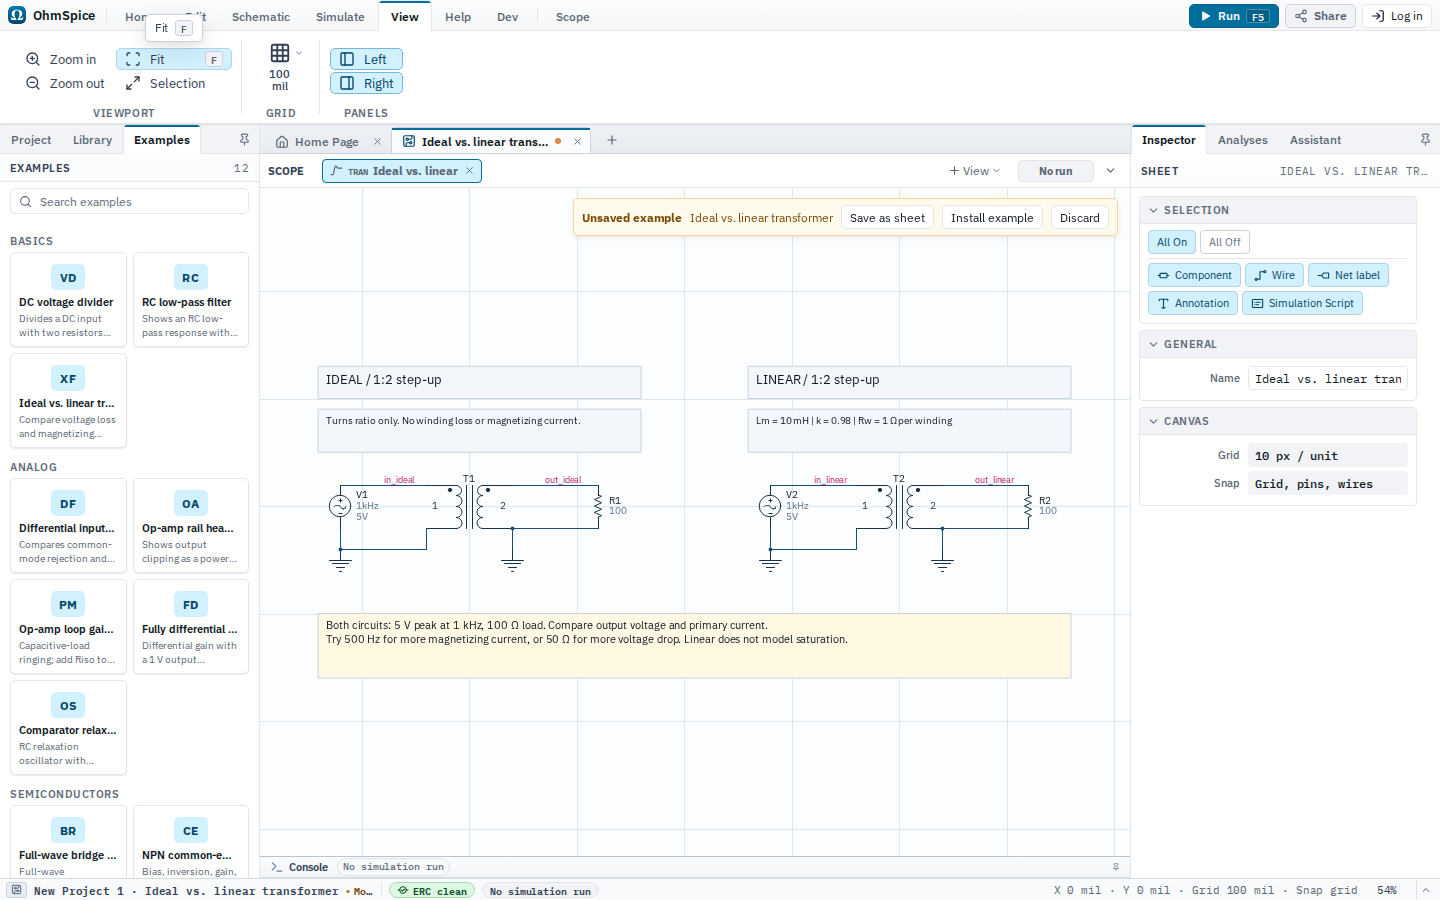Click Save as sheet button
The height and width of the screenshot is (900, 1440).
[x=887, y=218]
